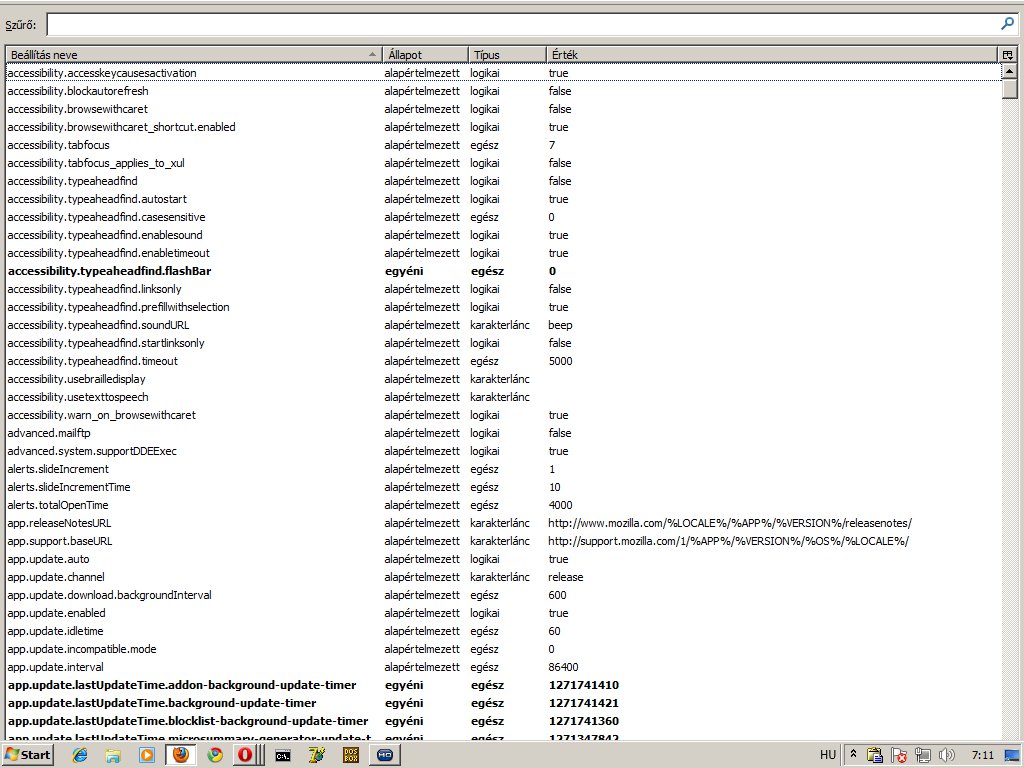Select alerts.slideIncrement preference
This screenshot has height=768, width=1024.
[503, 469]
